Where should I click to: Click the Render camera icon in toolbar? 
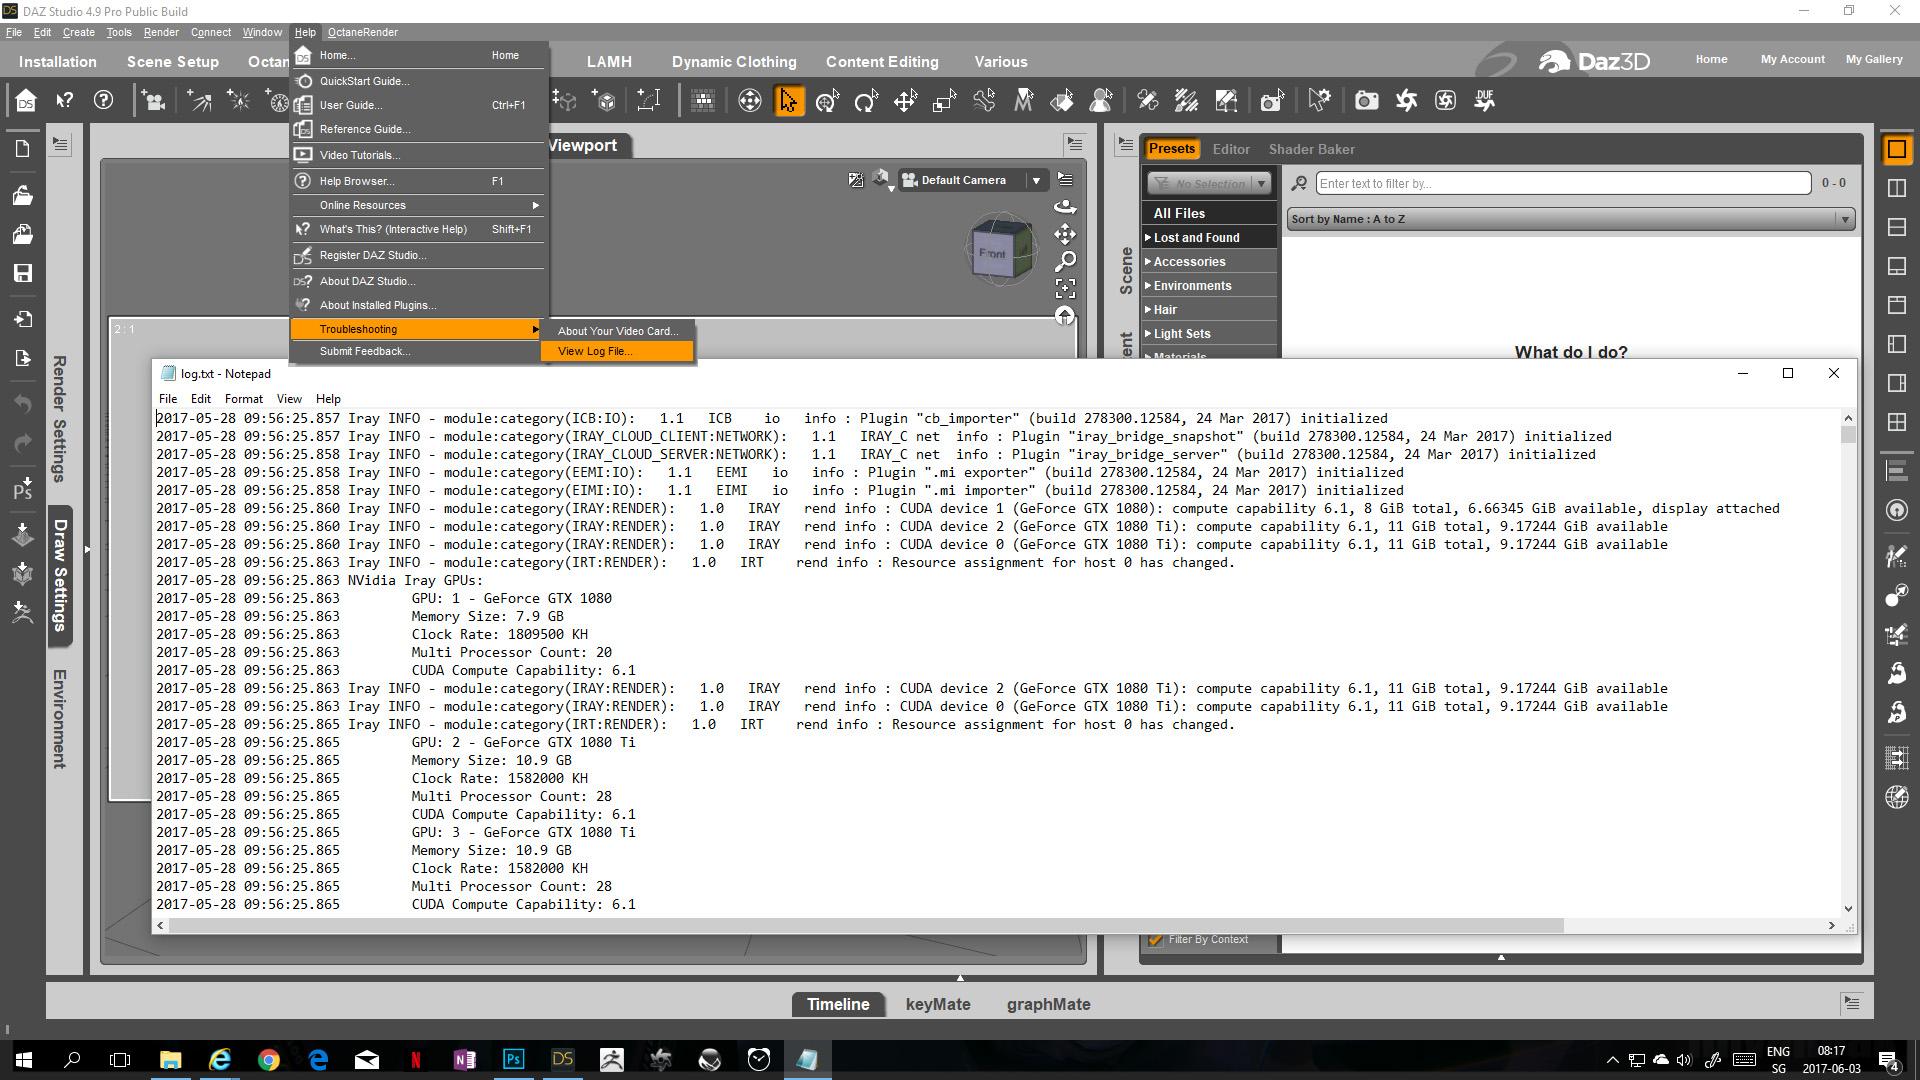[x=1366, y=100]
